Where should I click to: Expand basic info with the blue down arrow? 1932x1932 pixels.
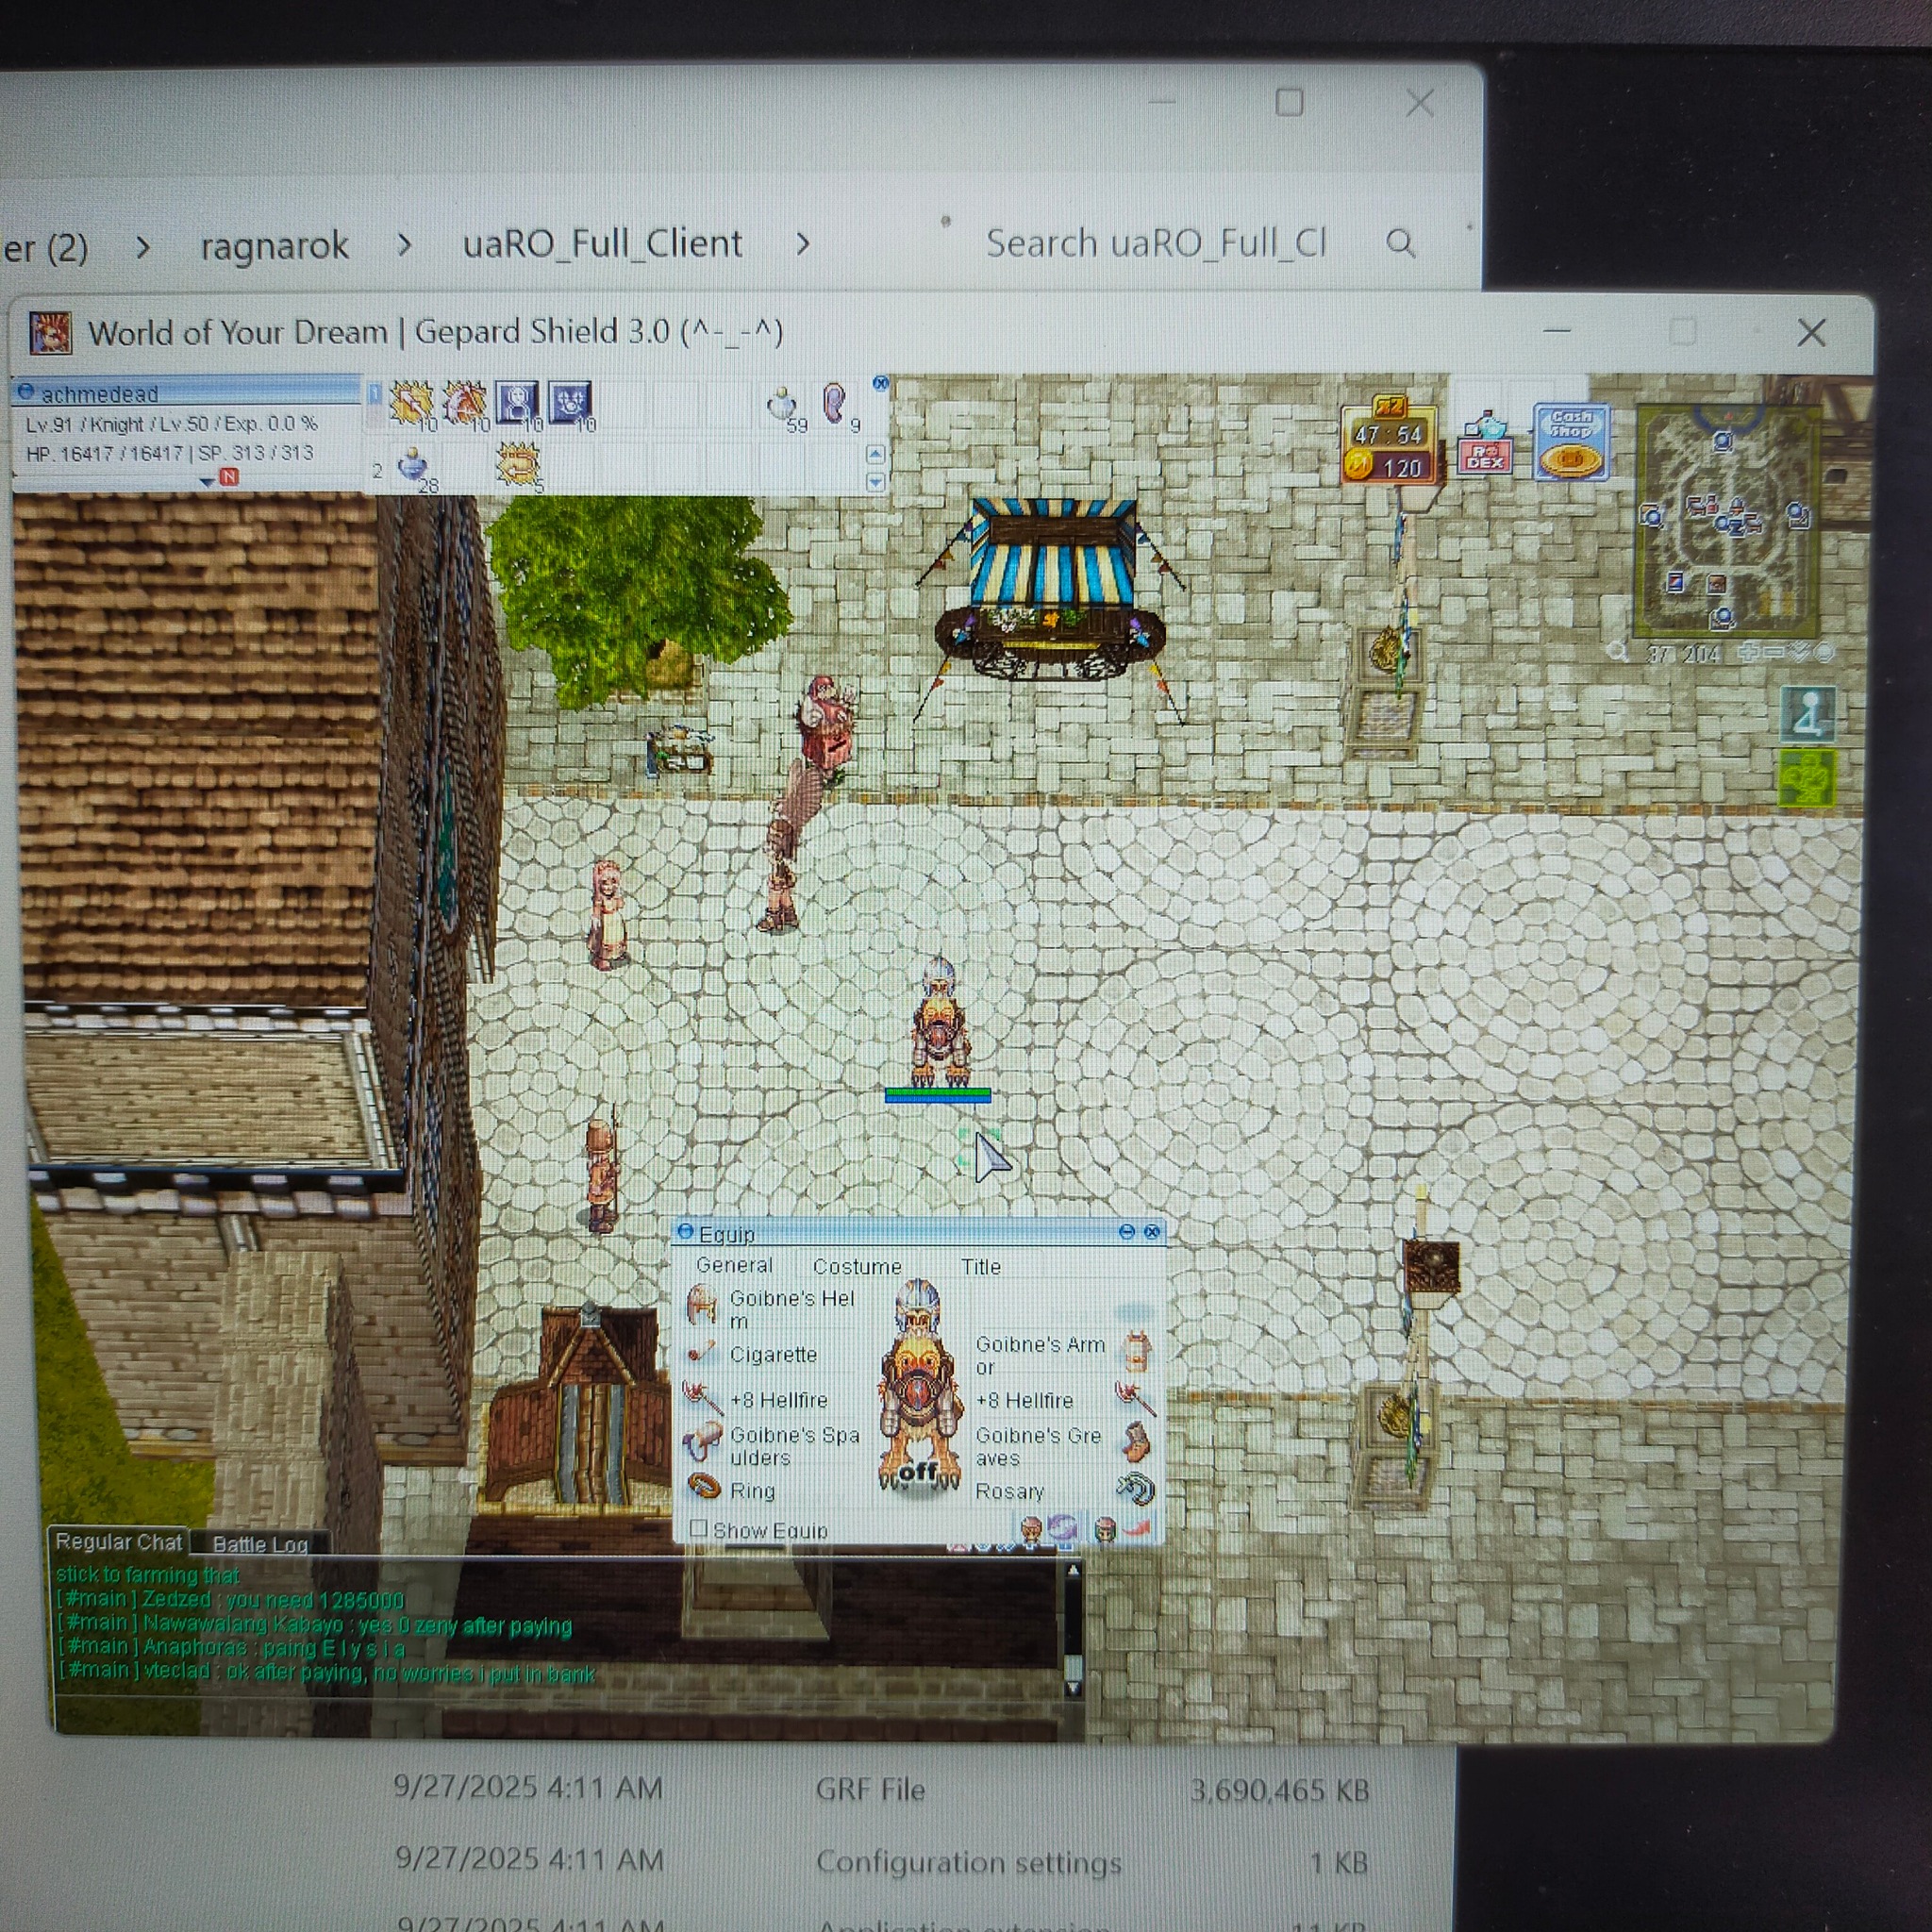point(207,481)
